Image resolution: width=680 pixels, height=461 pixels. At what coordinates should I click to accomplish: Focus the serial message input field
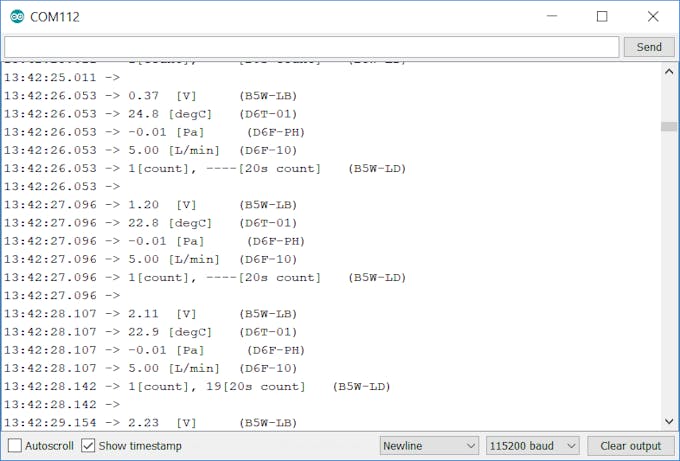pyautogui.click(x=311, y=47)
